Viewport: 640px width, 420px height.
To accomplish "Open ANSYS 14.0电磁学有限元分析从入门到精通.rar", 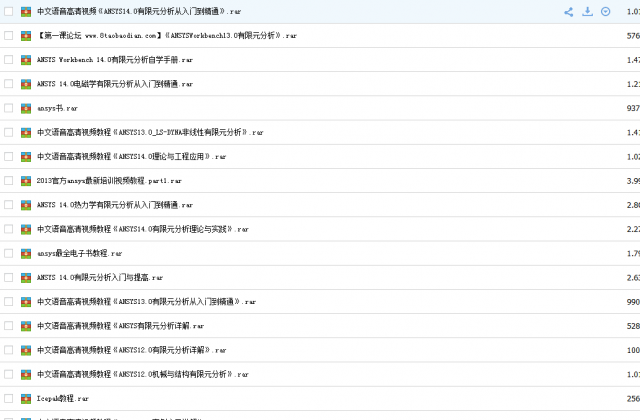I will pyautogui.click(x=115, y=84).
